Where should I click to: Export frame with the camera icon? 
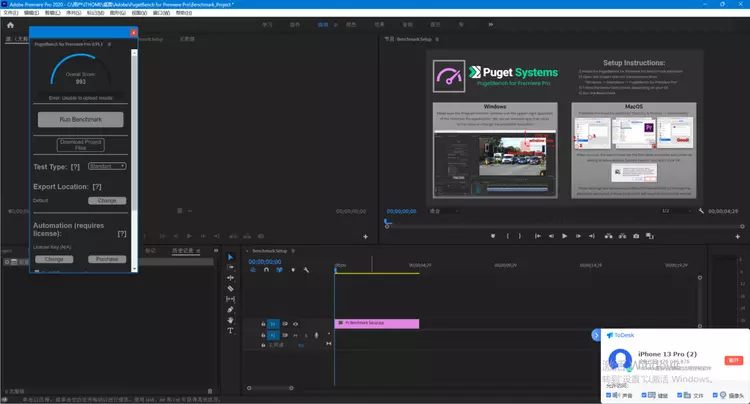click(636, 236)
